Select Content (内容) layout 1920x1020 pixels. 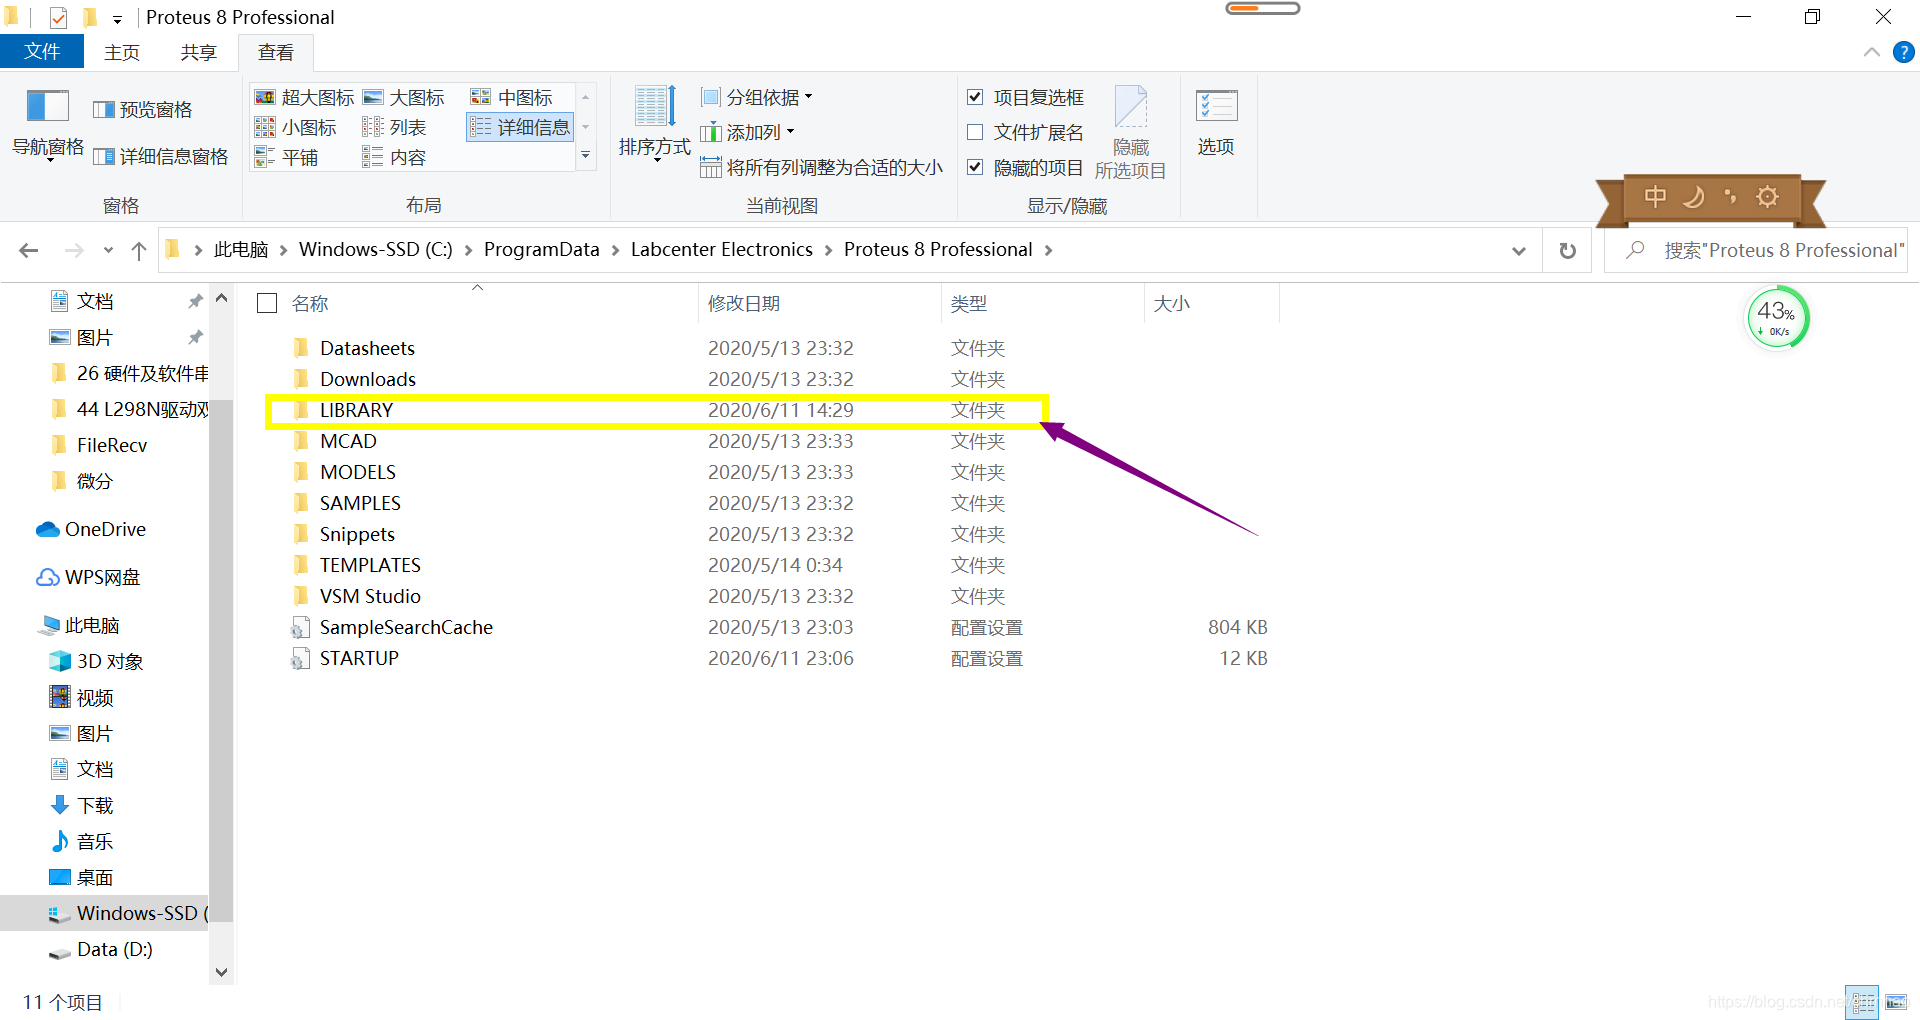pyautogui.click(x=395, y=157)
